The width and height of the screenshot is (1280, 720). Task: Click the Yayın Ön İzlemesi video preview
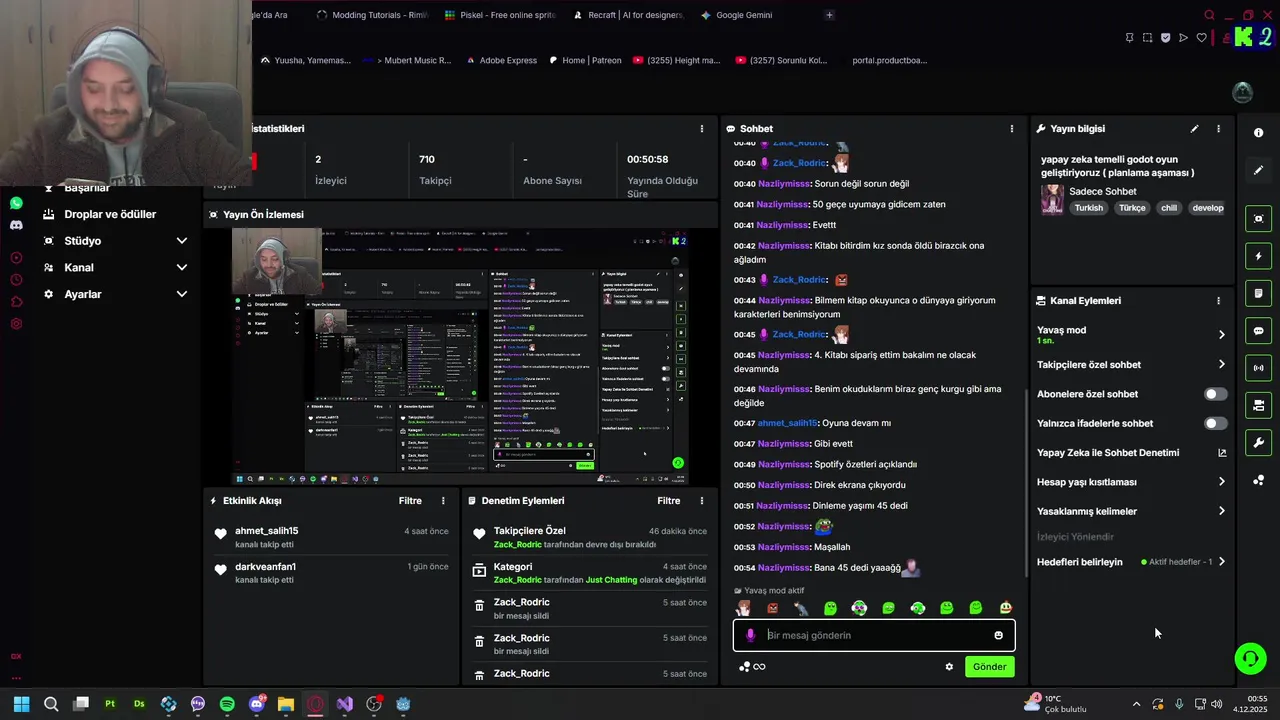(461, 357)
